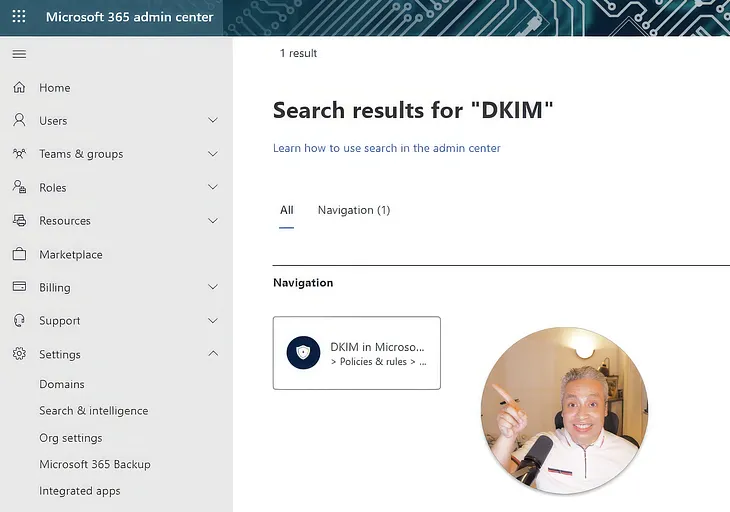This screenshot has width=730, height=512.
Task: Click the 'Search results for "DKIM"' heading
Action: 413,110
